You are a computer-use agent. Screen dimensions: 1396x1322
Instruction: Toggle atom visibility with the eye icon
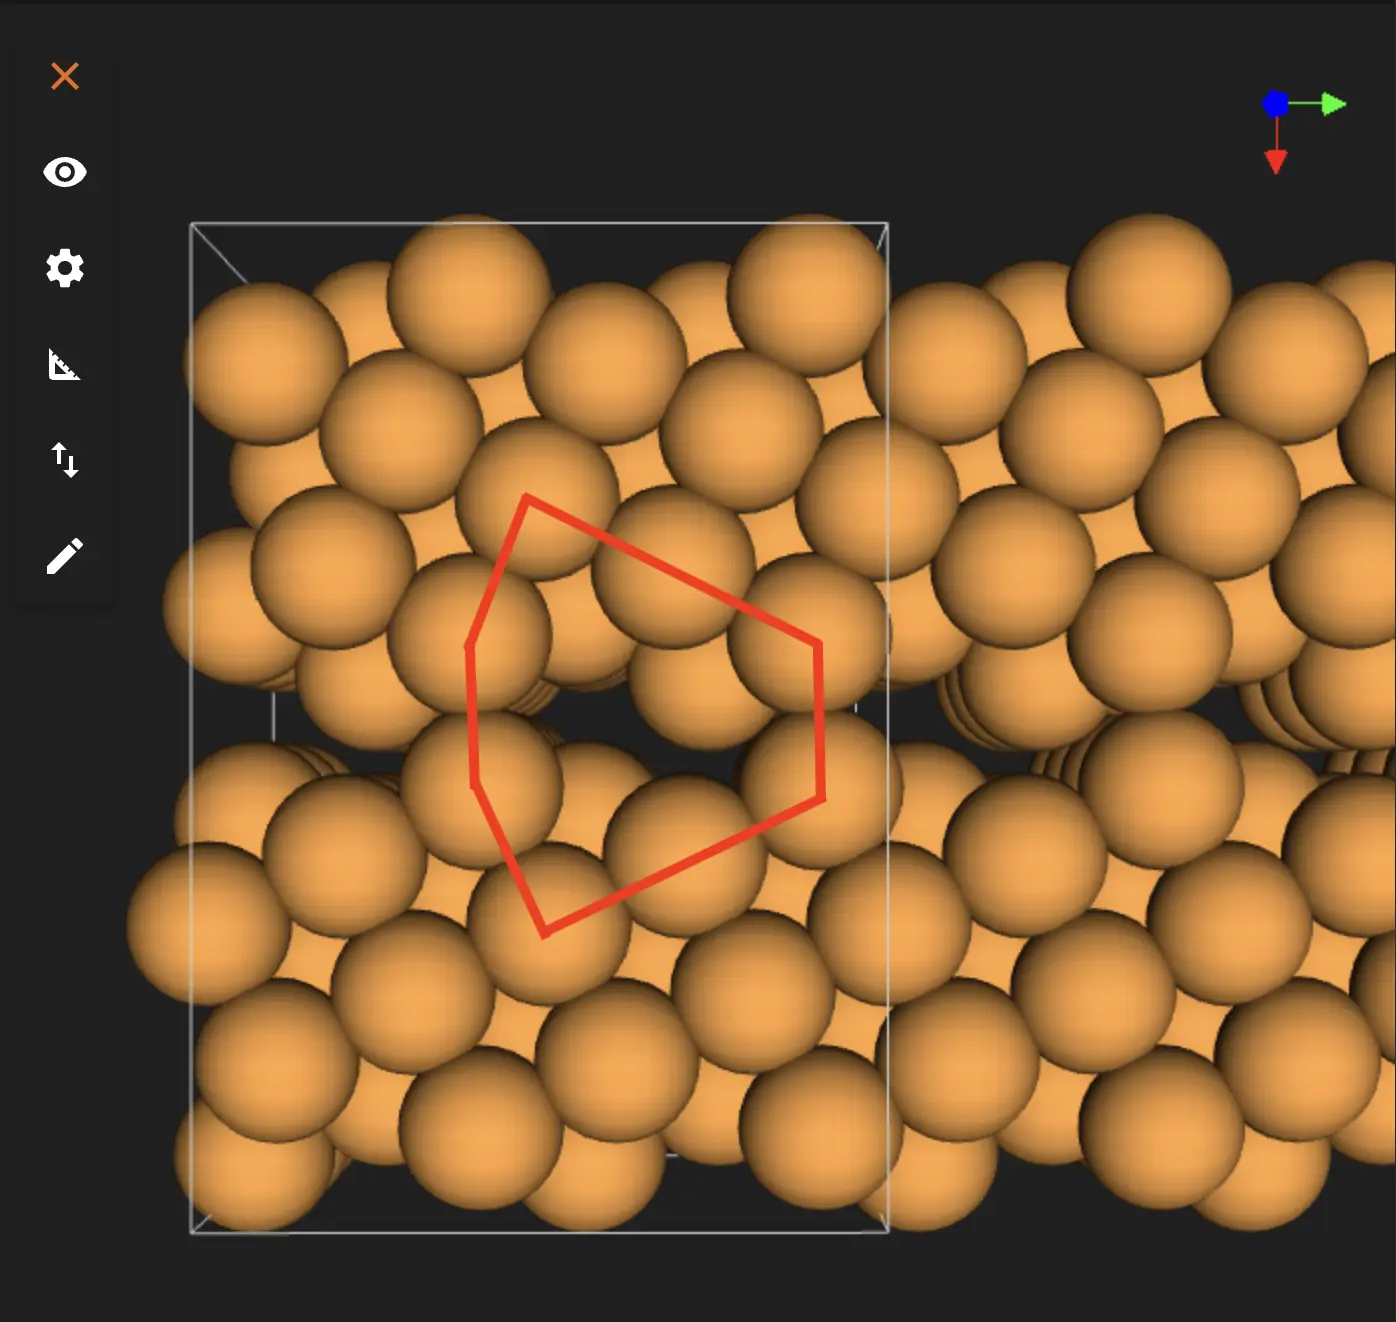click(x=65, y=172)
